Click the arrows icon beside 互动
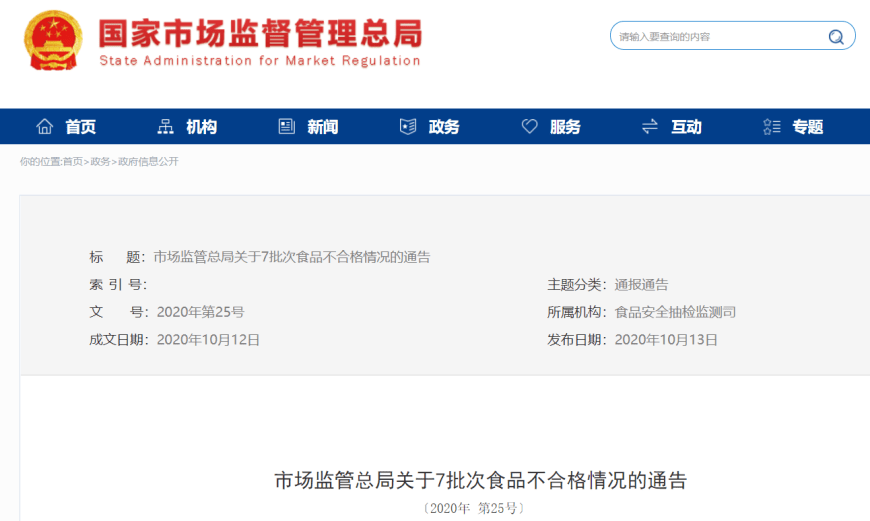The image size is (870, 521). click(650, 127)
